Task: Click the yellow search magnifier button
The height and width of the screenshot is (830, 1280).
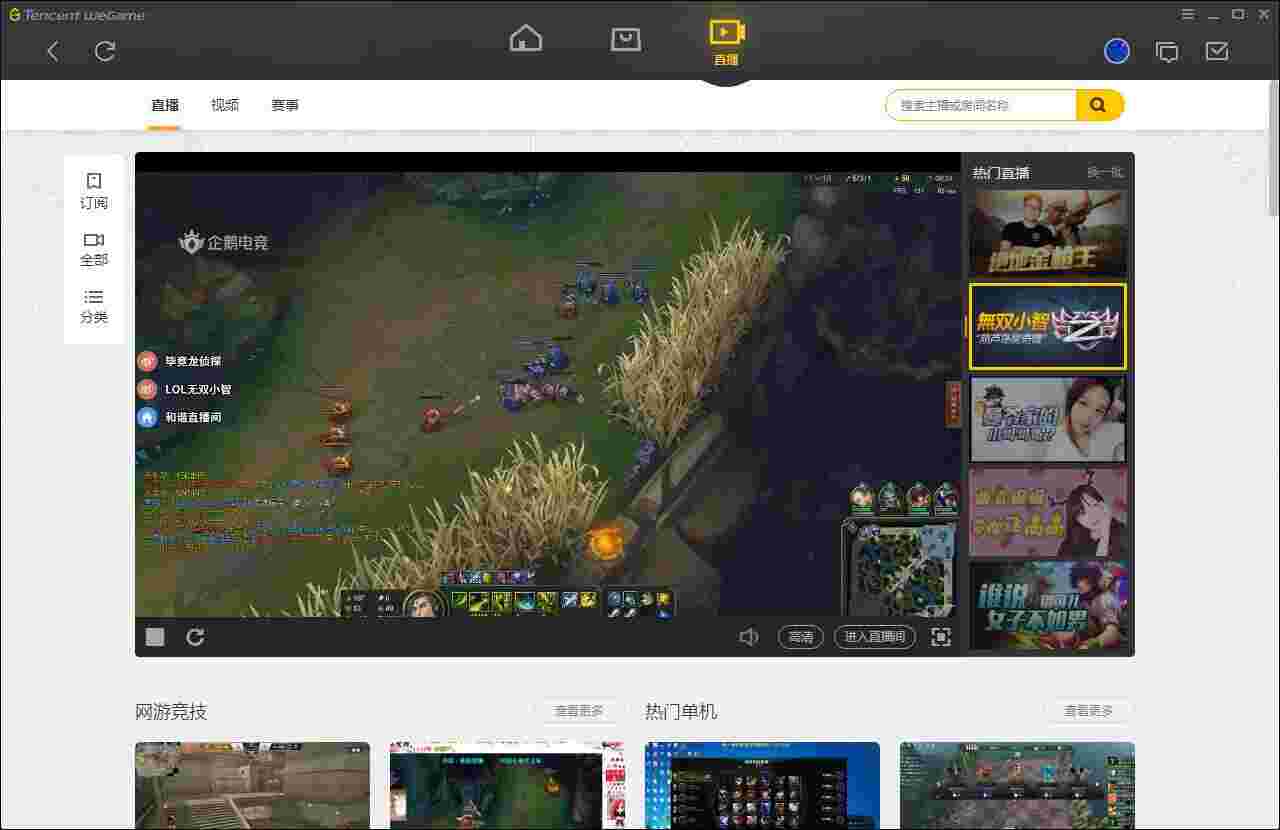Action: click(x=1098, y=104)
